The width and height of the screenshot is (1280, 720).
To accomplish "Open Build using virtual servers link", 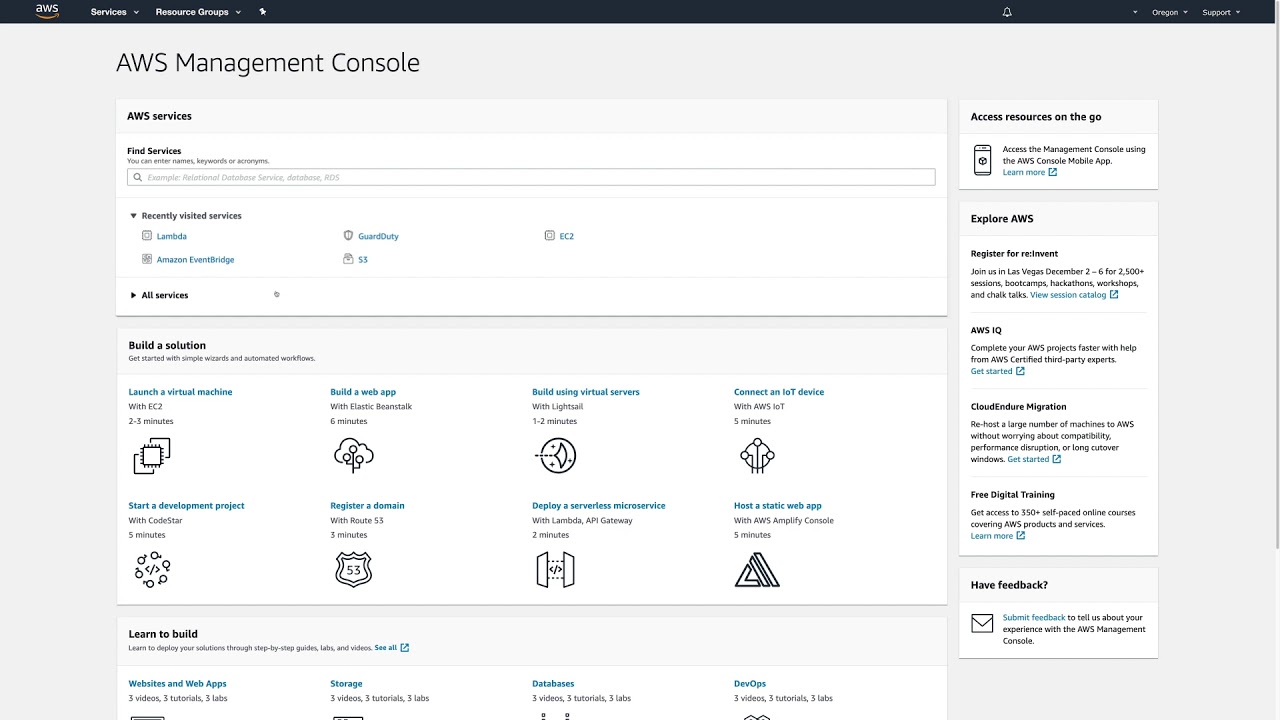I will tap(586, 392).
